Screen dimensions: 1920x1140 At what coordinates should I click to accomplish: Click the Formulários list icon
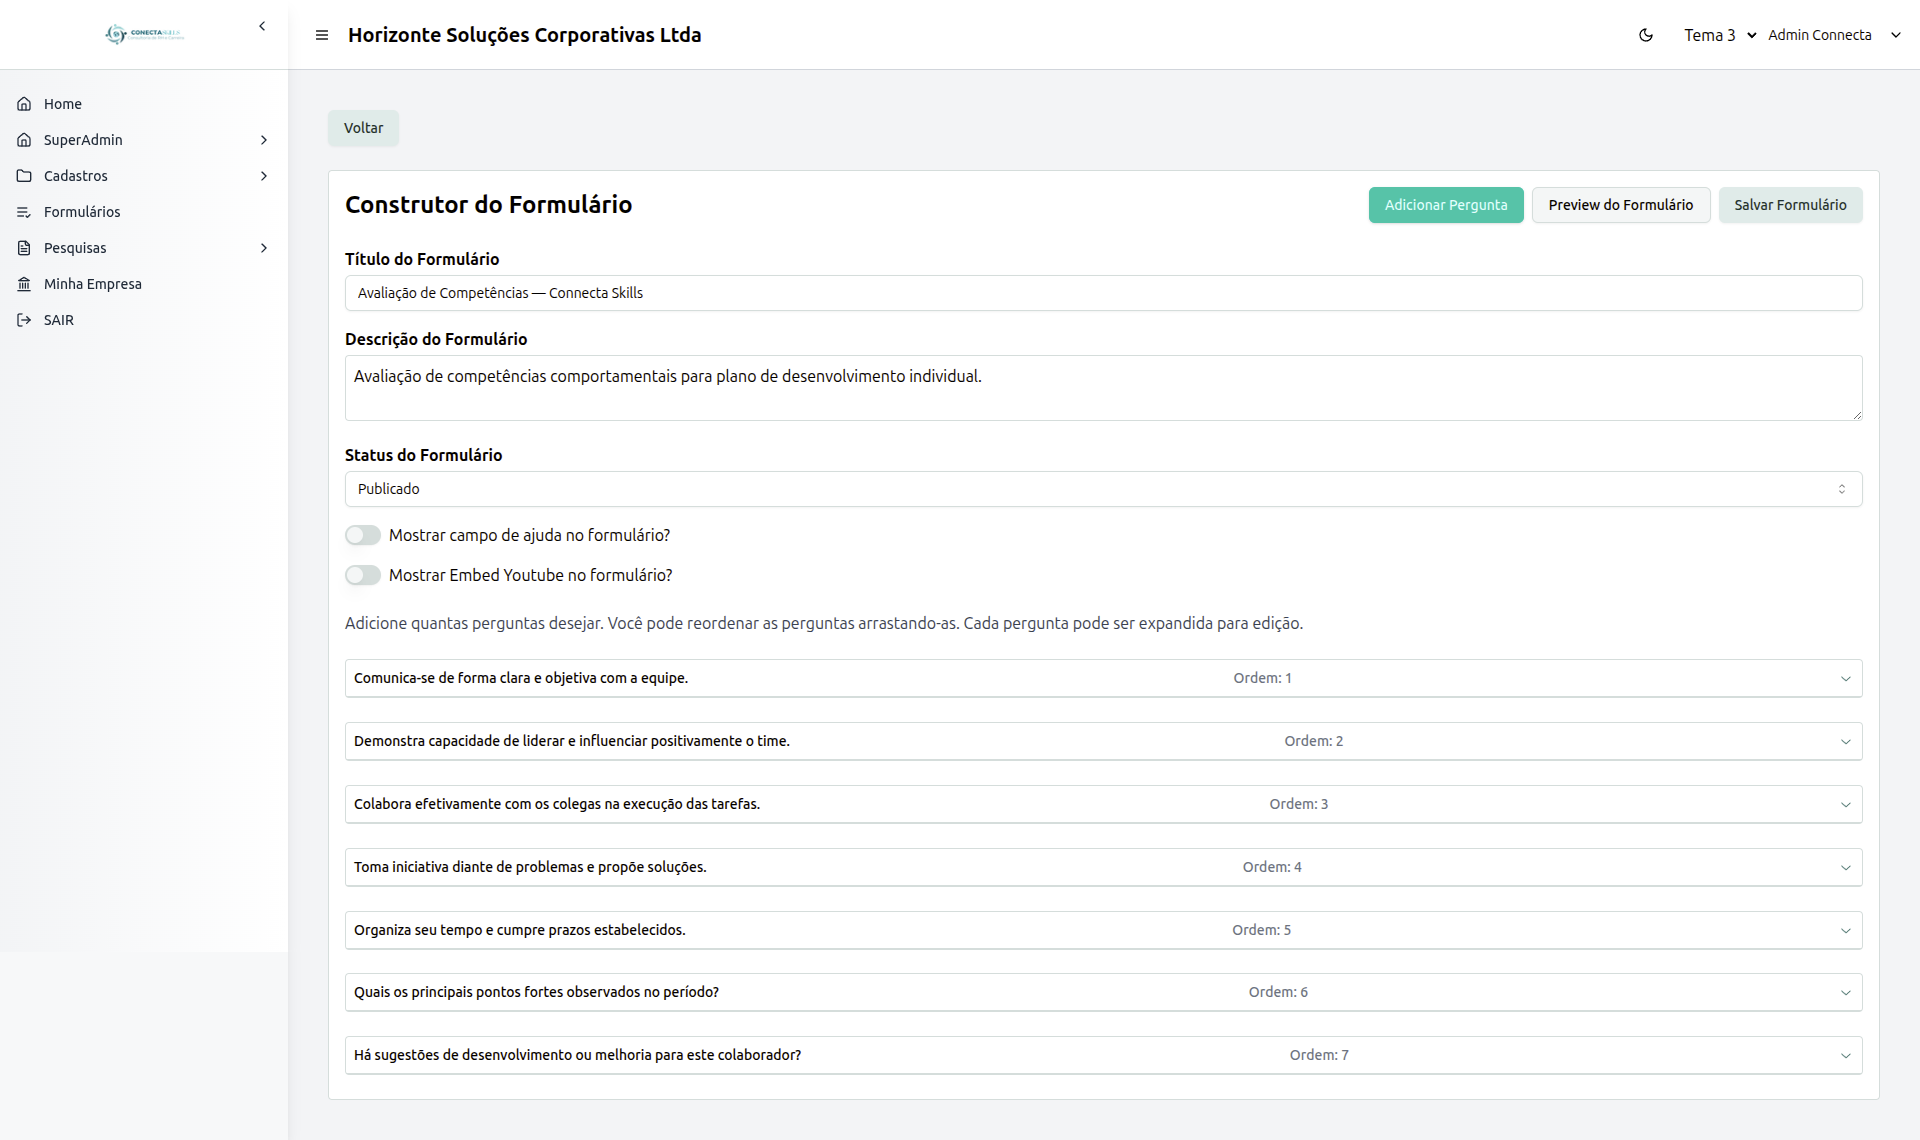coord(24,212)
